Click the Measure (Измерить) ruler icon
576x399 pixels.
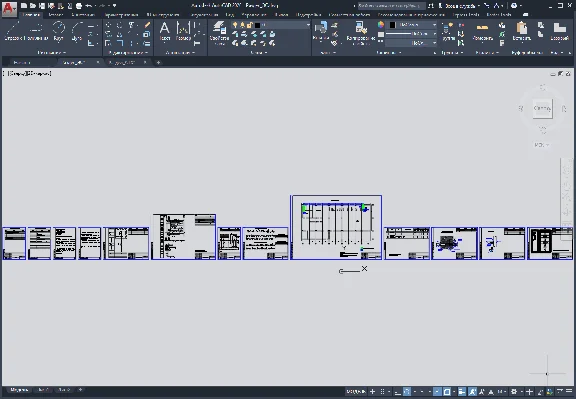(482, 31)
